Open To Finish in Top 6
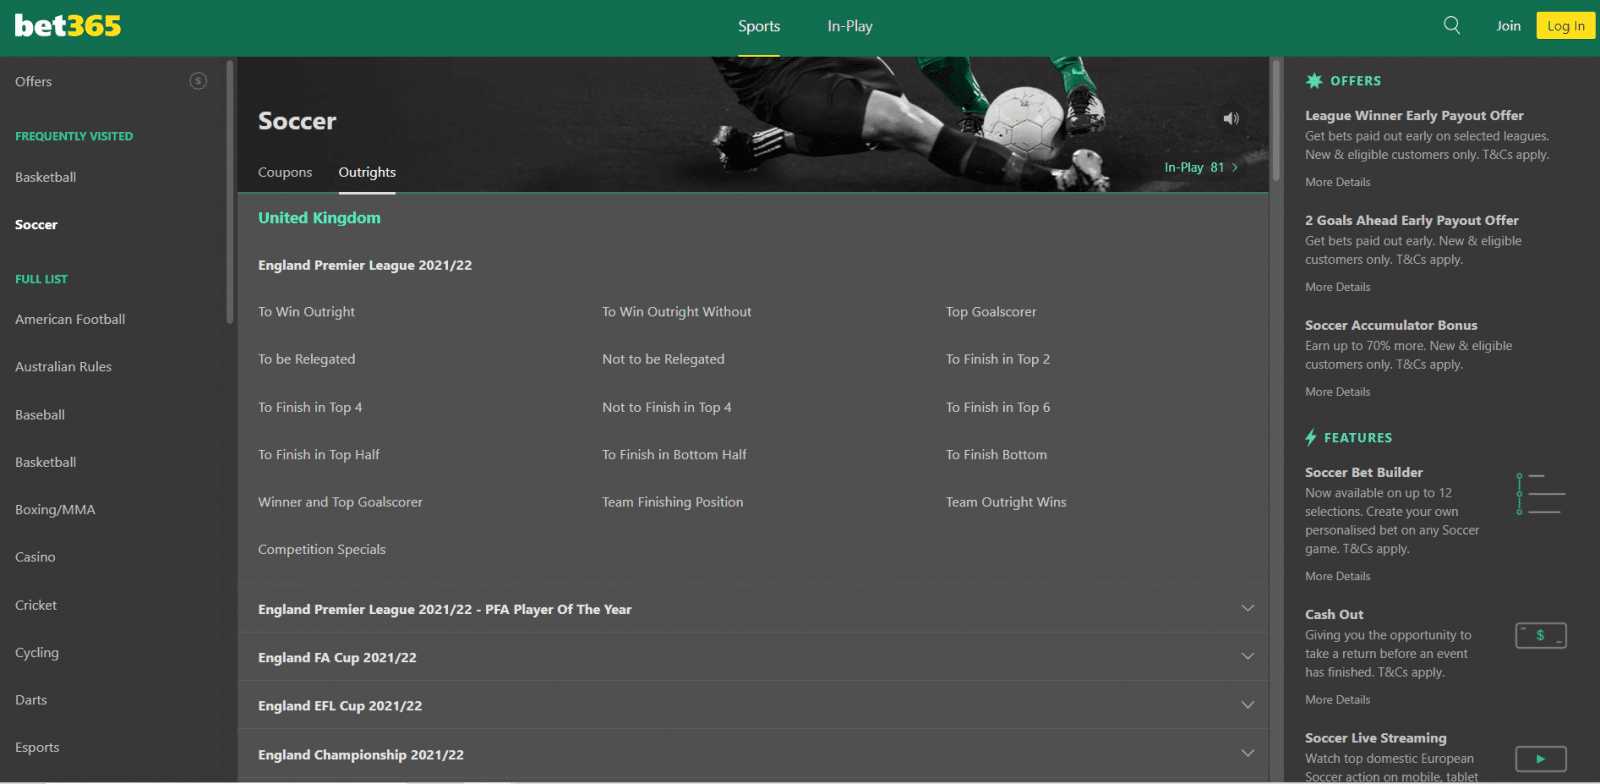Screen dimensions: 1600x784 [x=998, y=407]
